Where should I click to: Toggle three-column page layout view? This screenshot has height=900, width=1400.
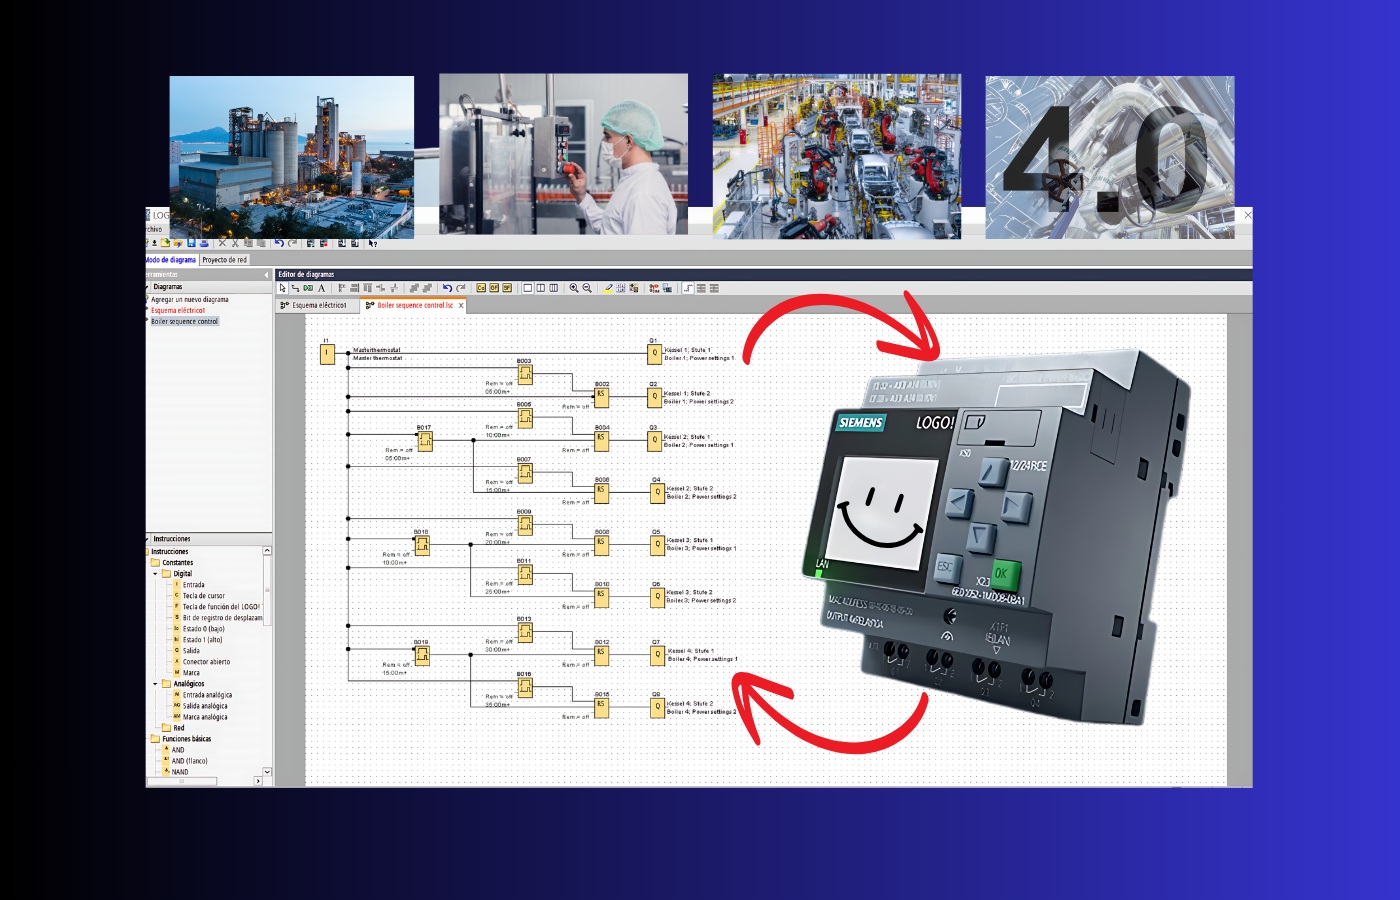[x=553, y=288]
